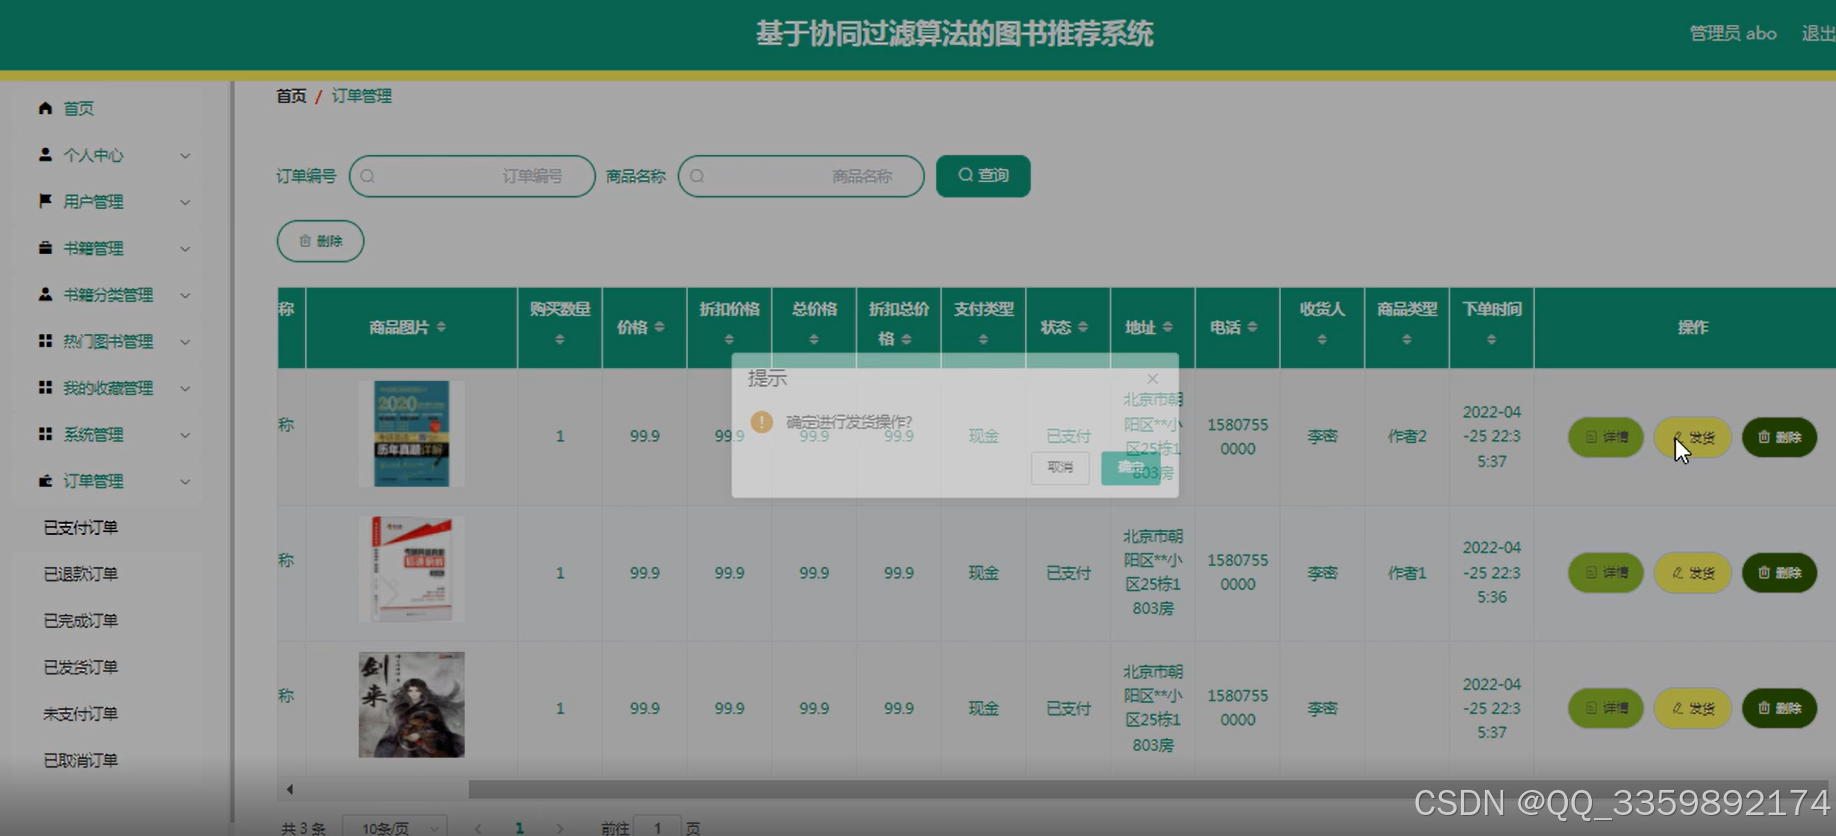1836x836 pixels.
Task: Click the 2020 exam book cover thumbnail
Action: (x=411, y=434)
